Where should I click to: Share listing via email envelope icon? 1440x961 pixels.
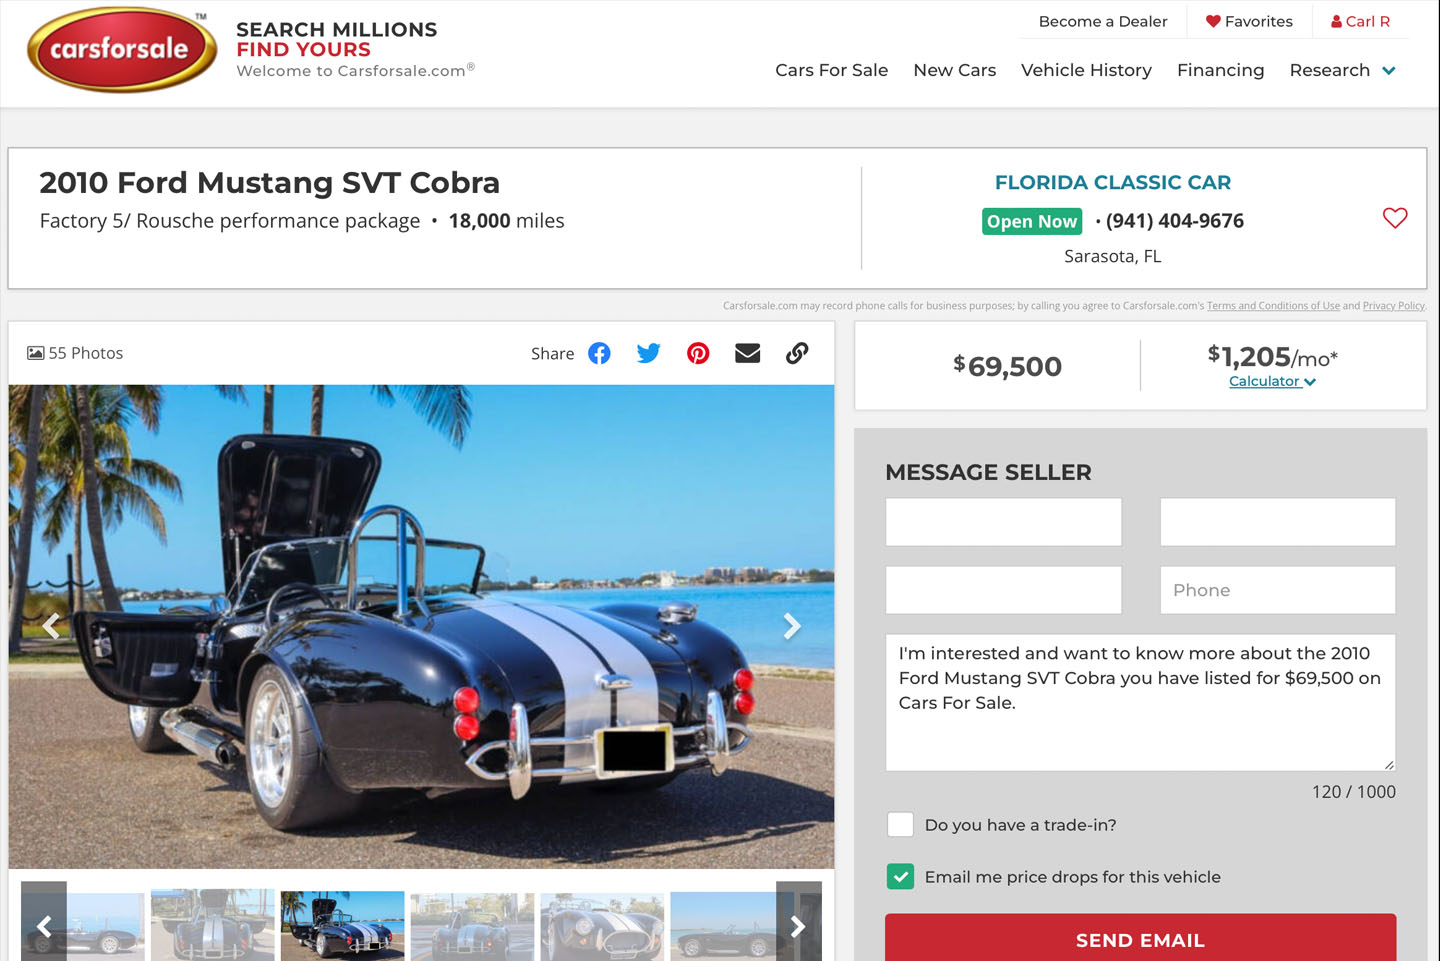point(747,353)
